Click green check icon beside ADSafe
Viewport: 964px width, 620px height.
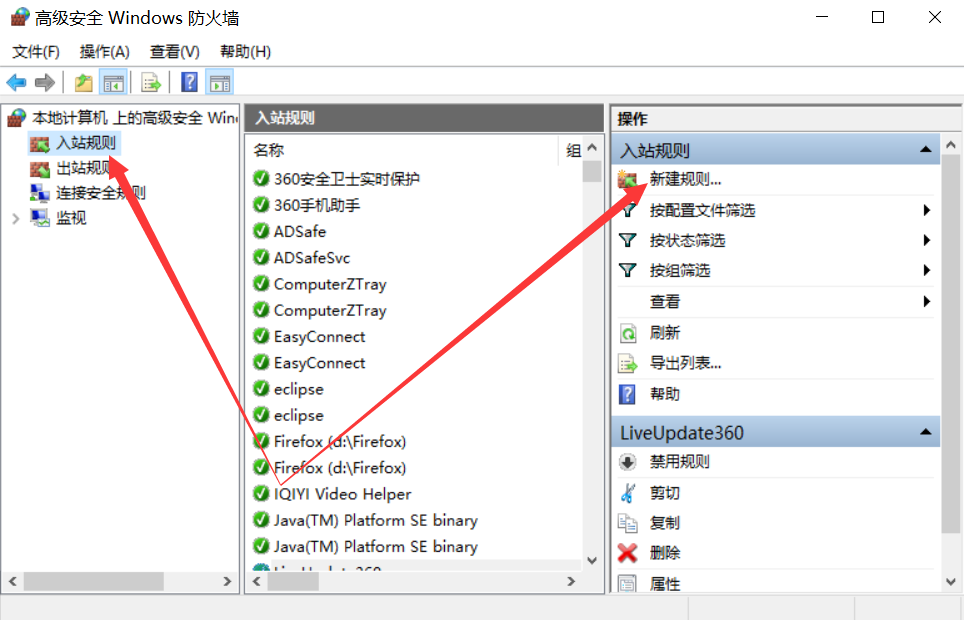point(261,231)
